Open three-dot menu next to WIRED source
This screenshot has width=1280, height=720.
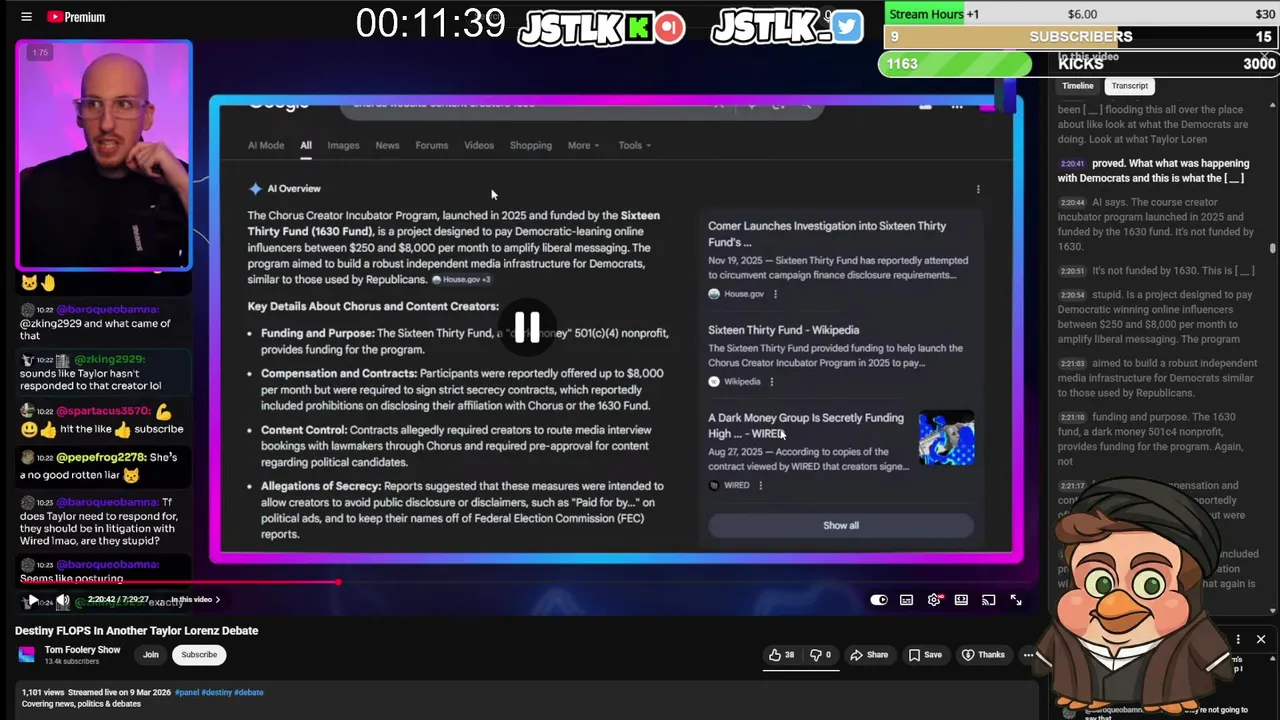point(760,486)
